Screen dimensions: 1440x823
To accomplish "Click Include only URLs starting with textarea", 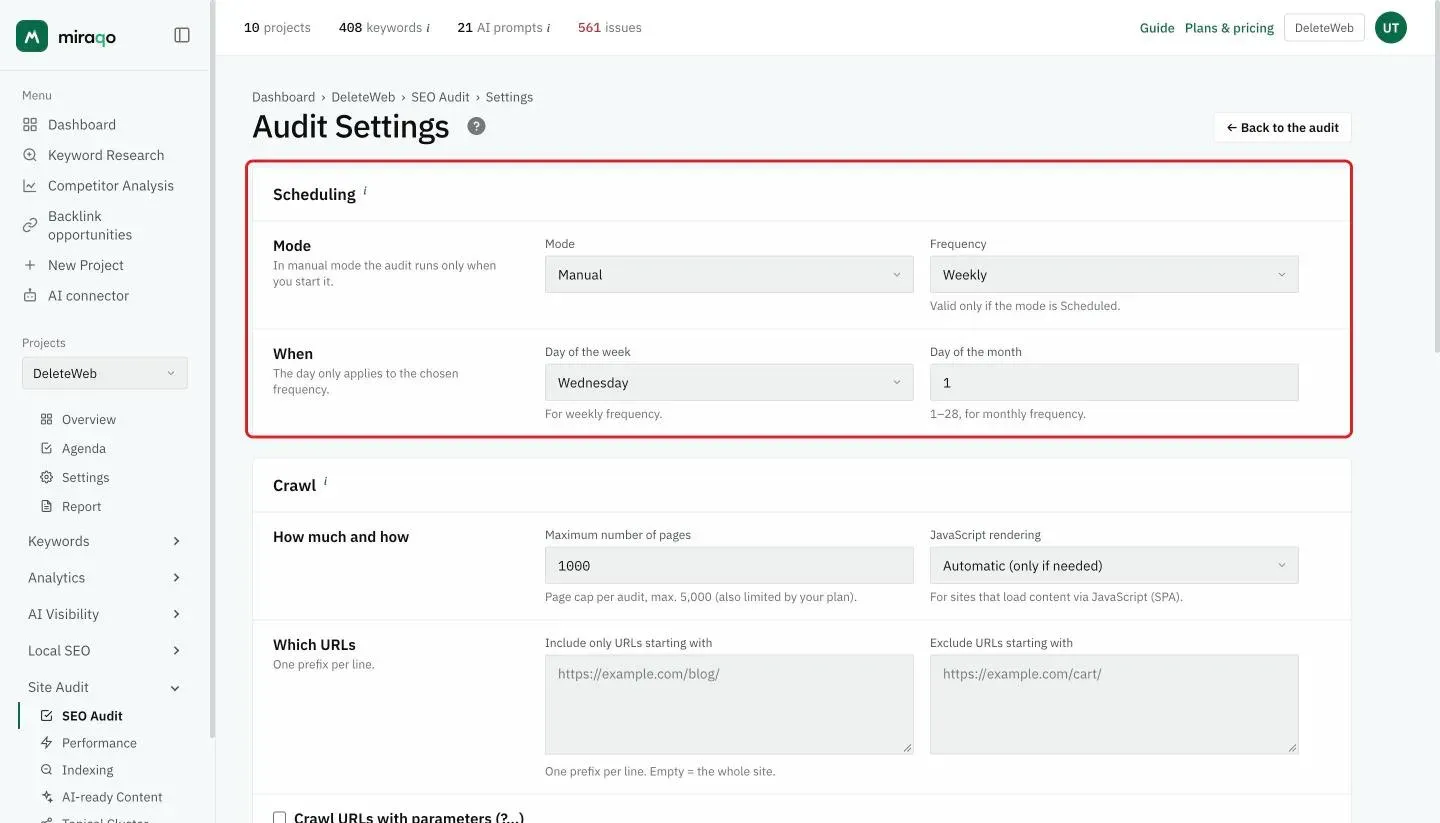I will coord(729,704).
